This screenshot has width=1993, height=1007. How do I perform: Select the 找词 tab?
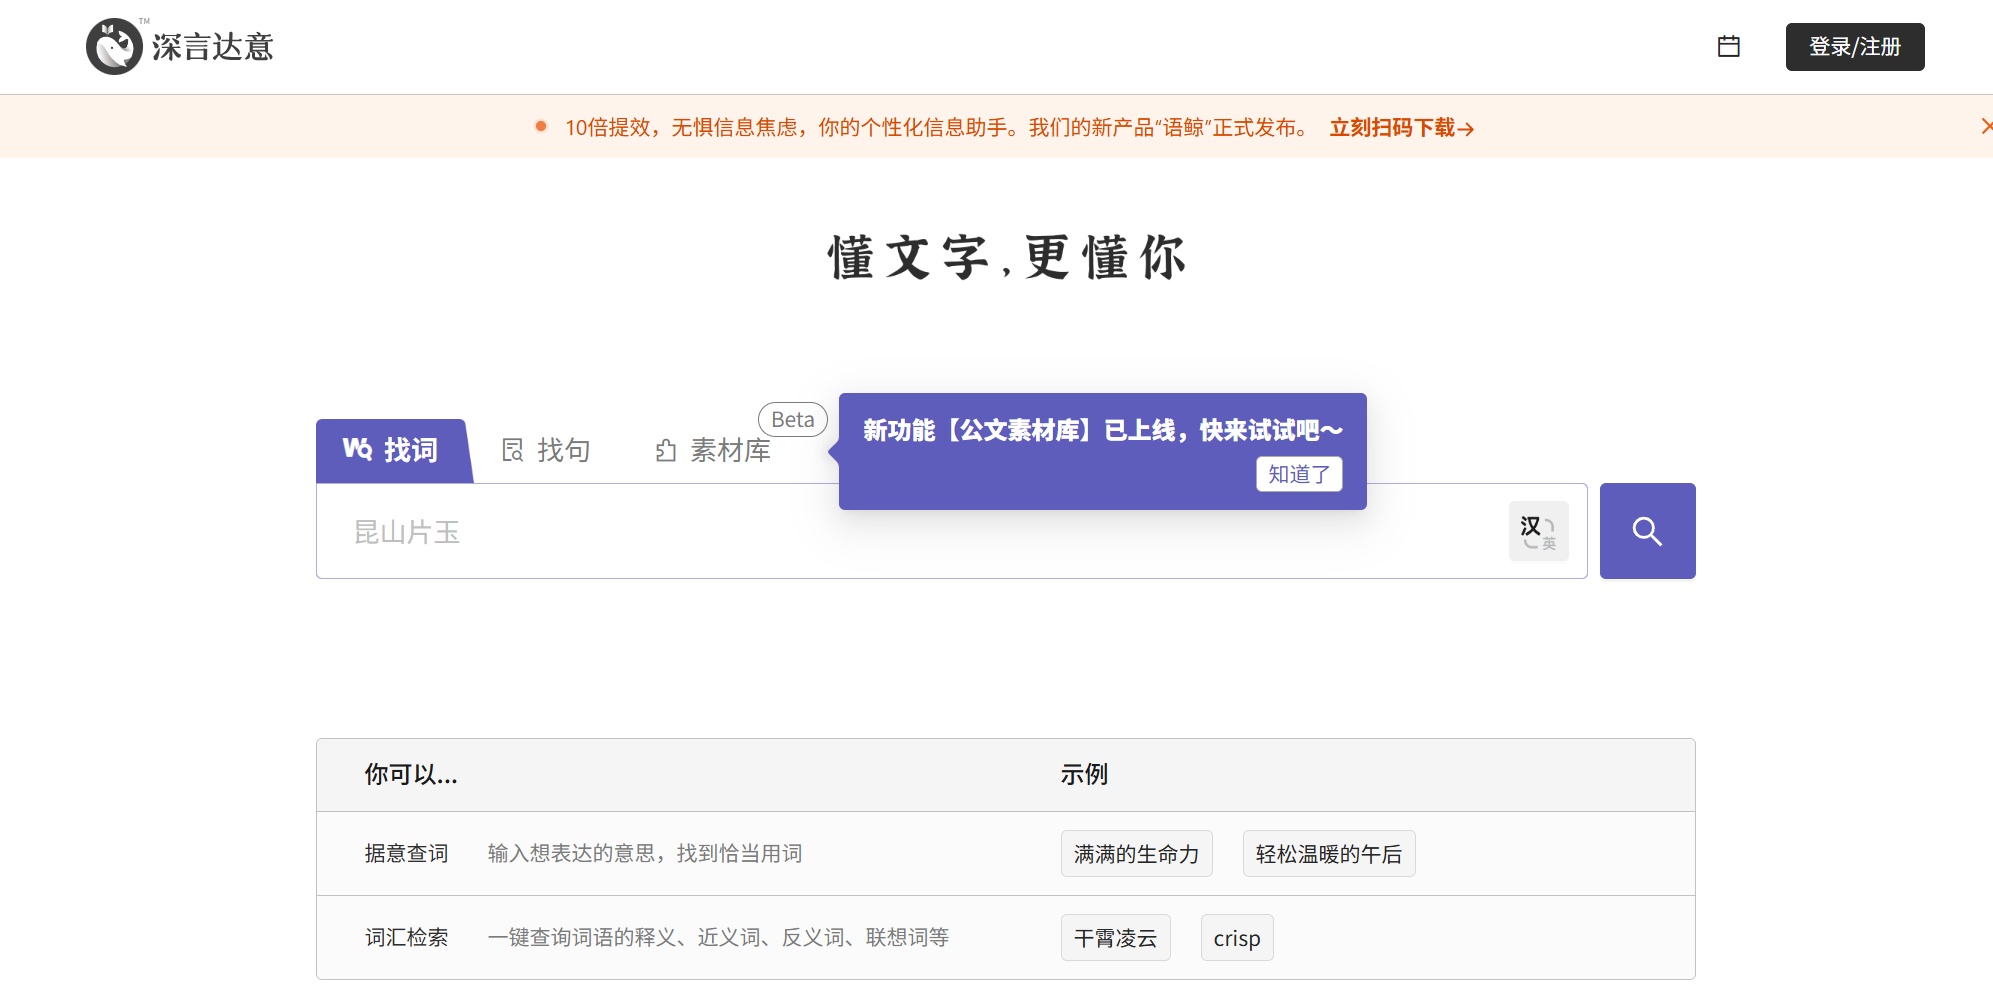pos(392,451)
